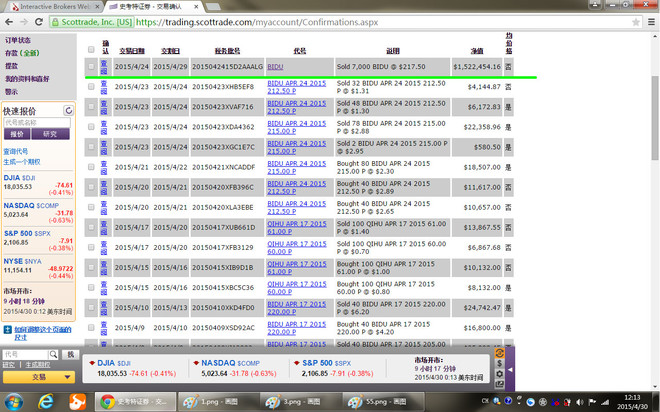Open the 1.png Paint window from taskbar
This screenshot has height=412, width=660.
(x=218, y=402)
